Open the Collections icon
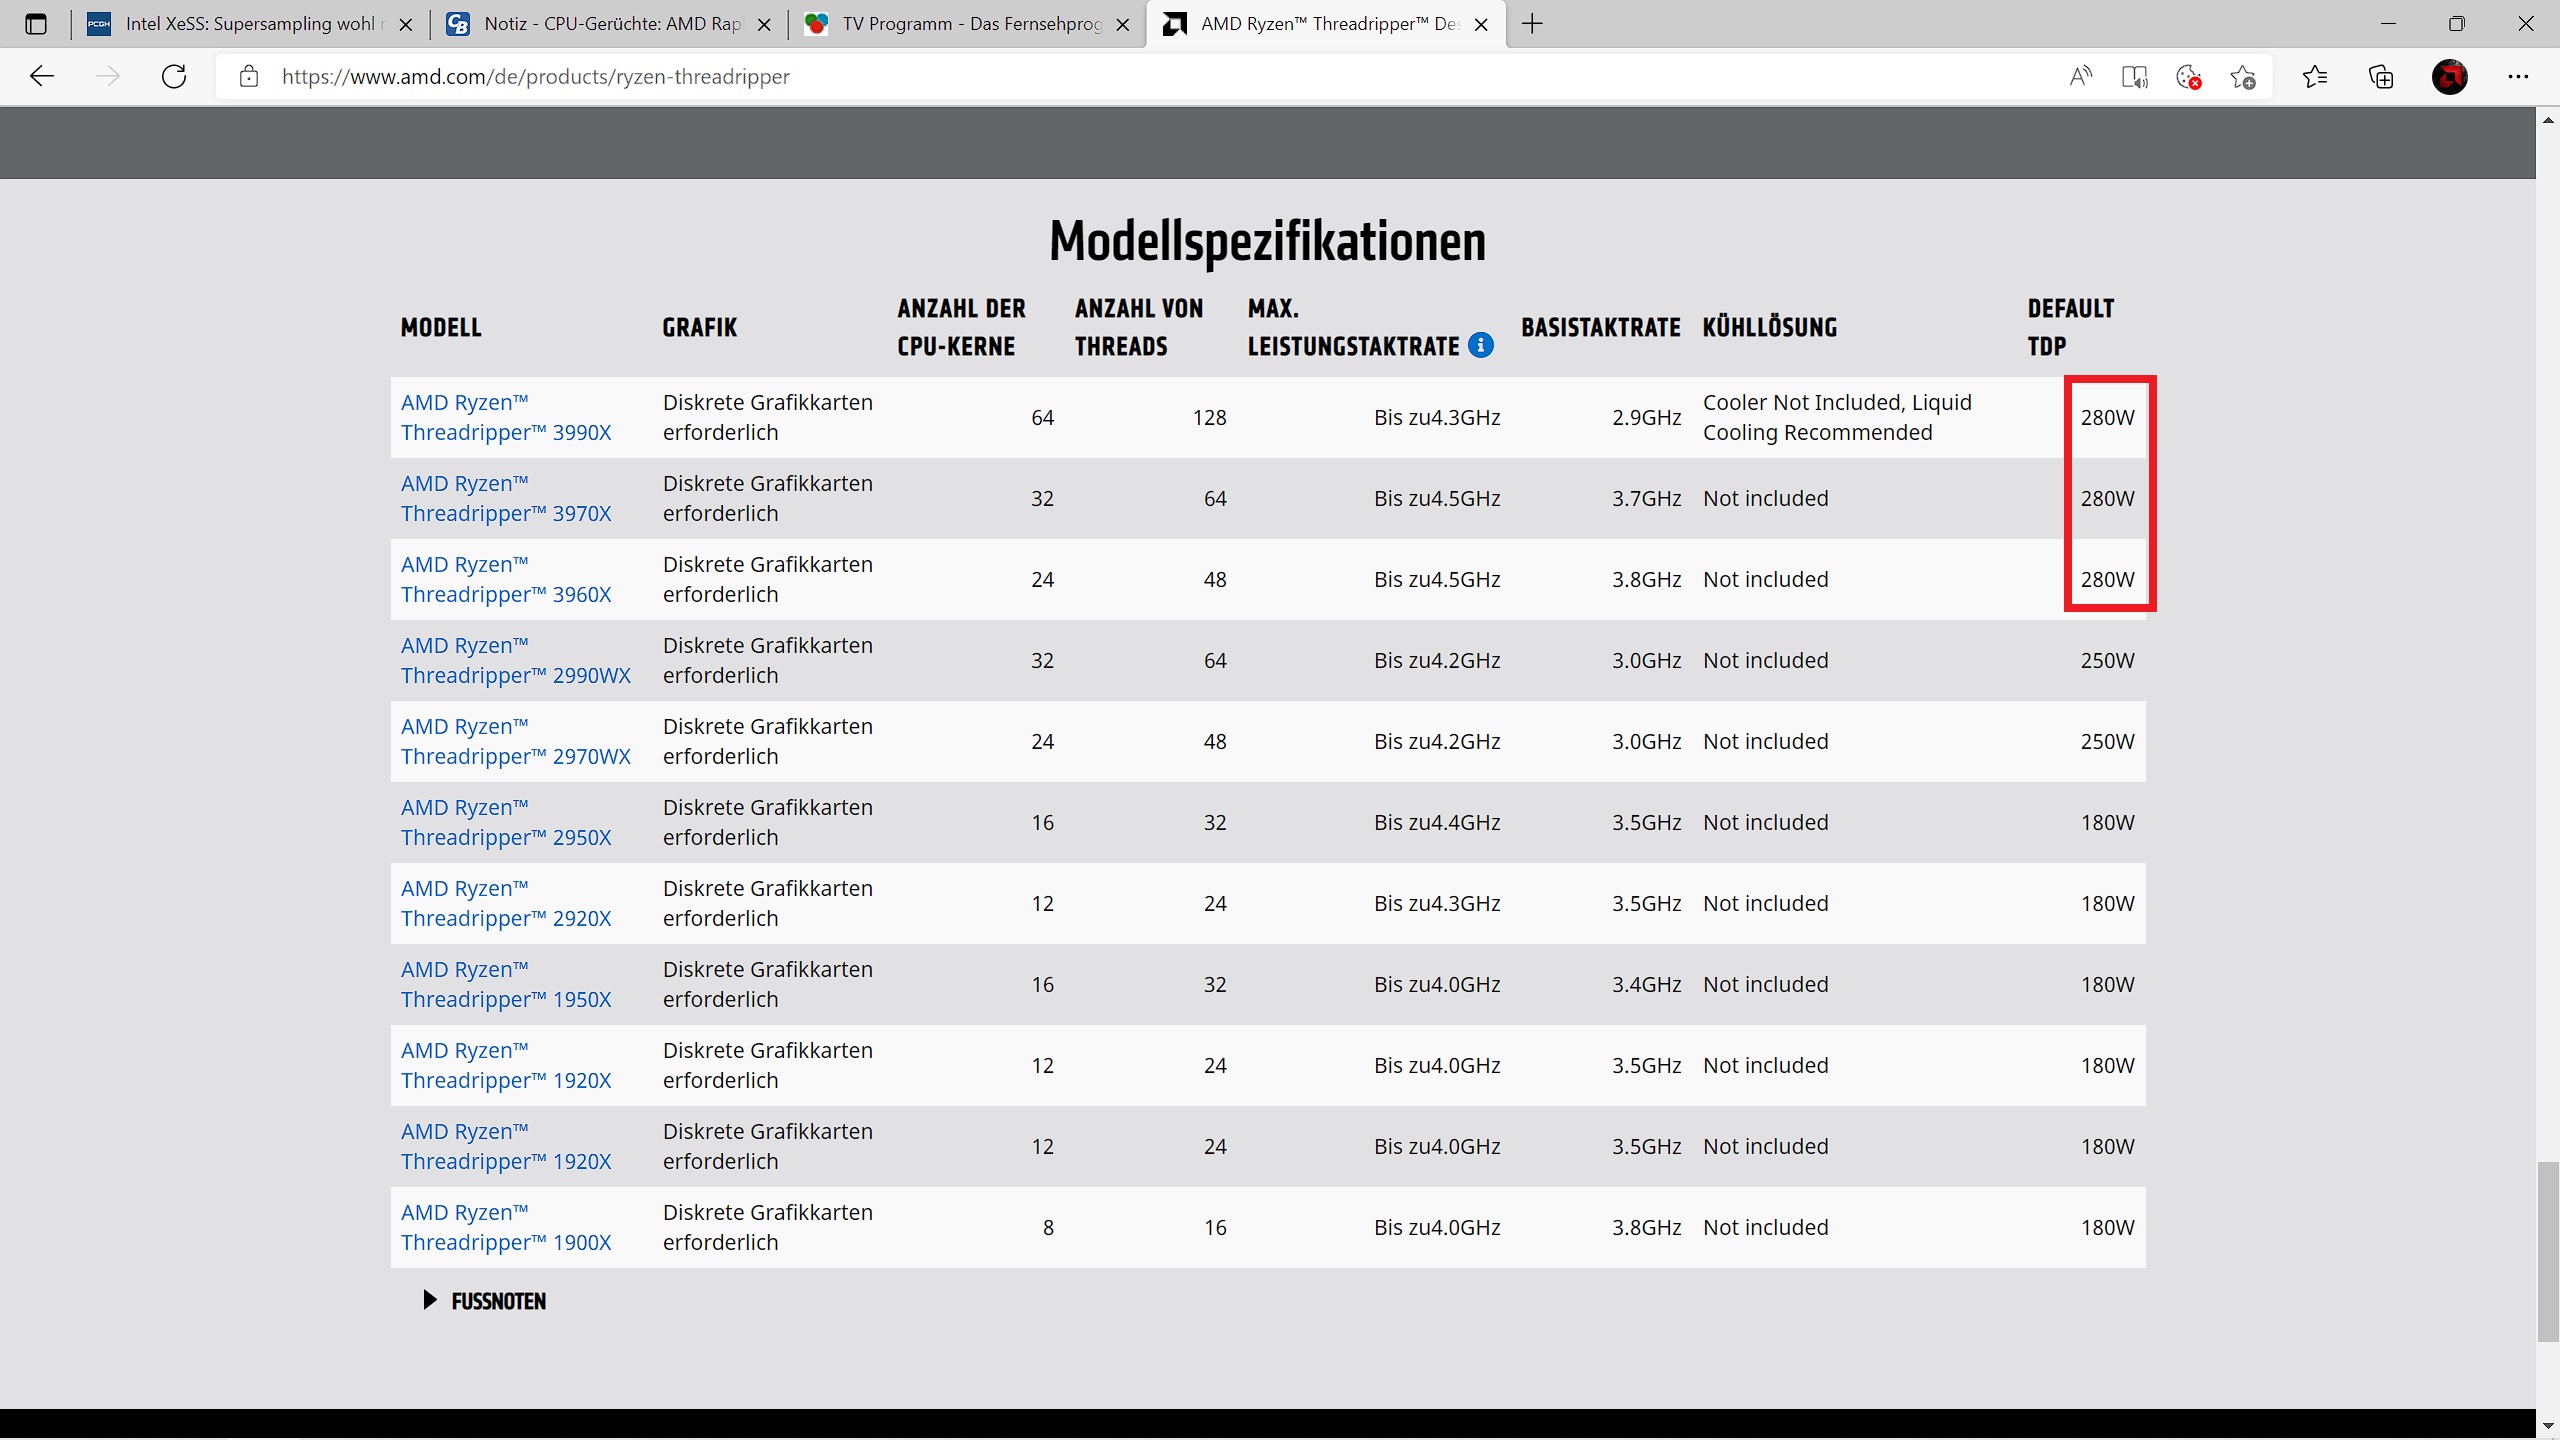Viewport: 2560px width, 1440px height. [2382, 77]
